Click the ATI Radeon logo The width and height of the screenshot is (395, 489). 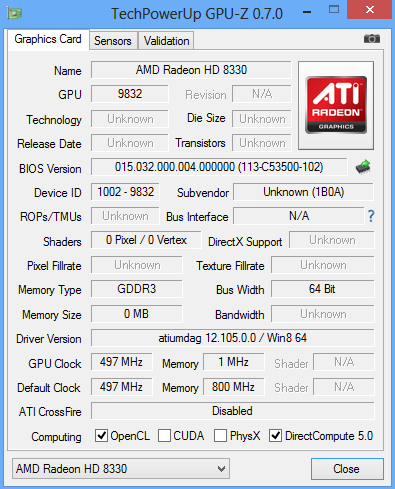(x=336, y=105)
